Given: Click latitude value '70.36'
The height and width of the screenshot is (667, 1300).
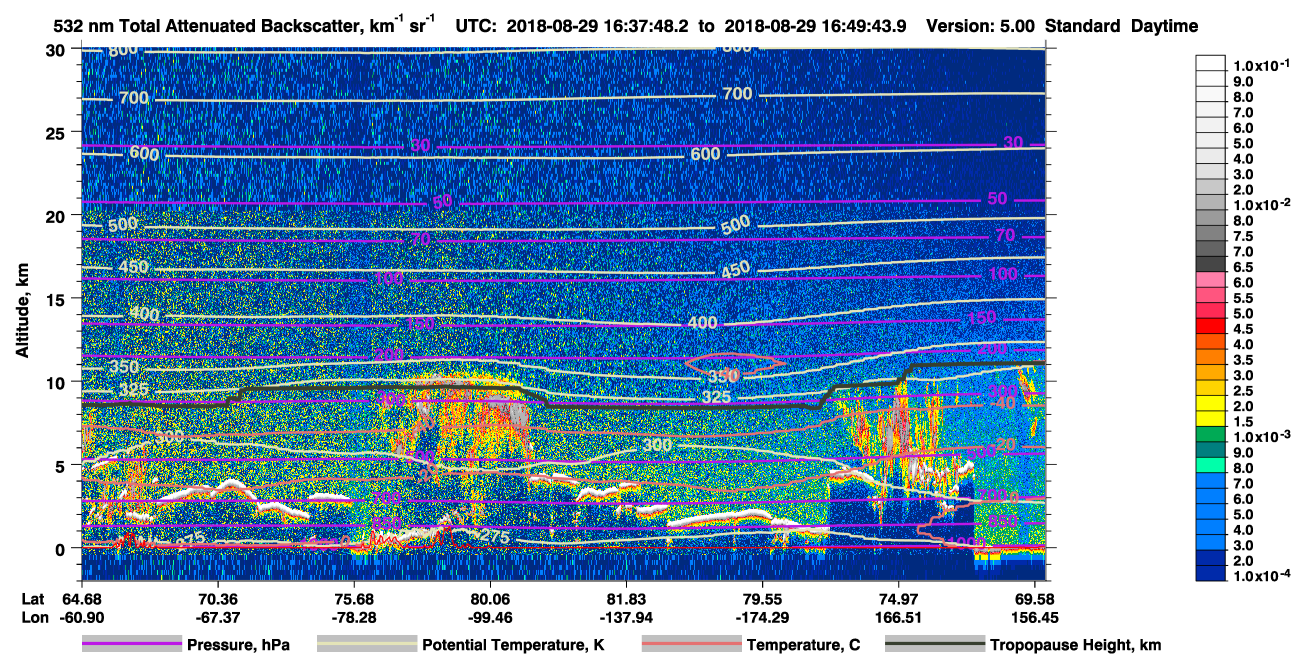Looking at the screenshot, I should (217, 598).
